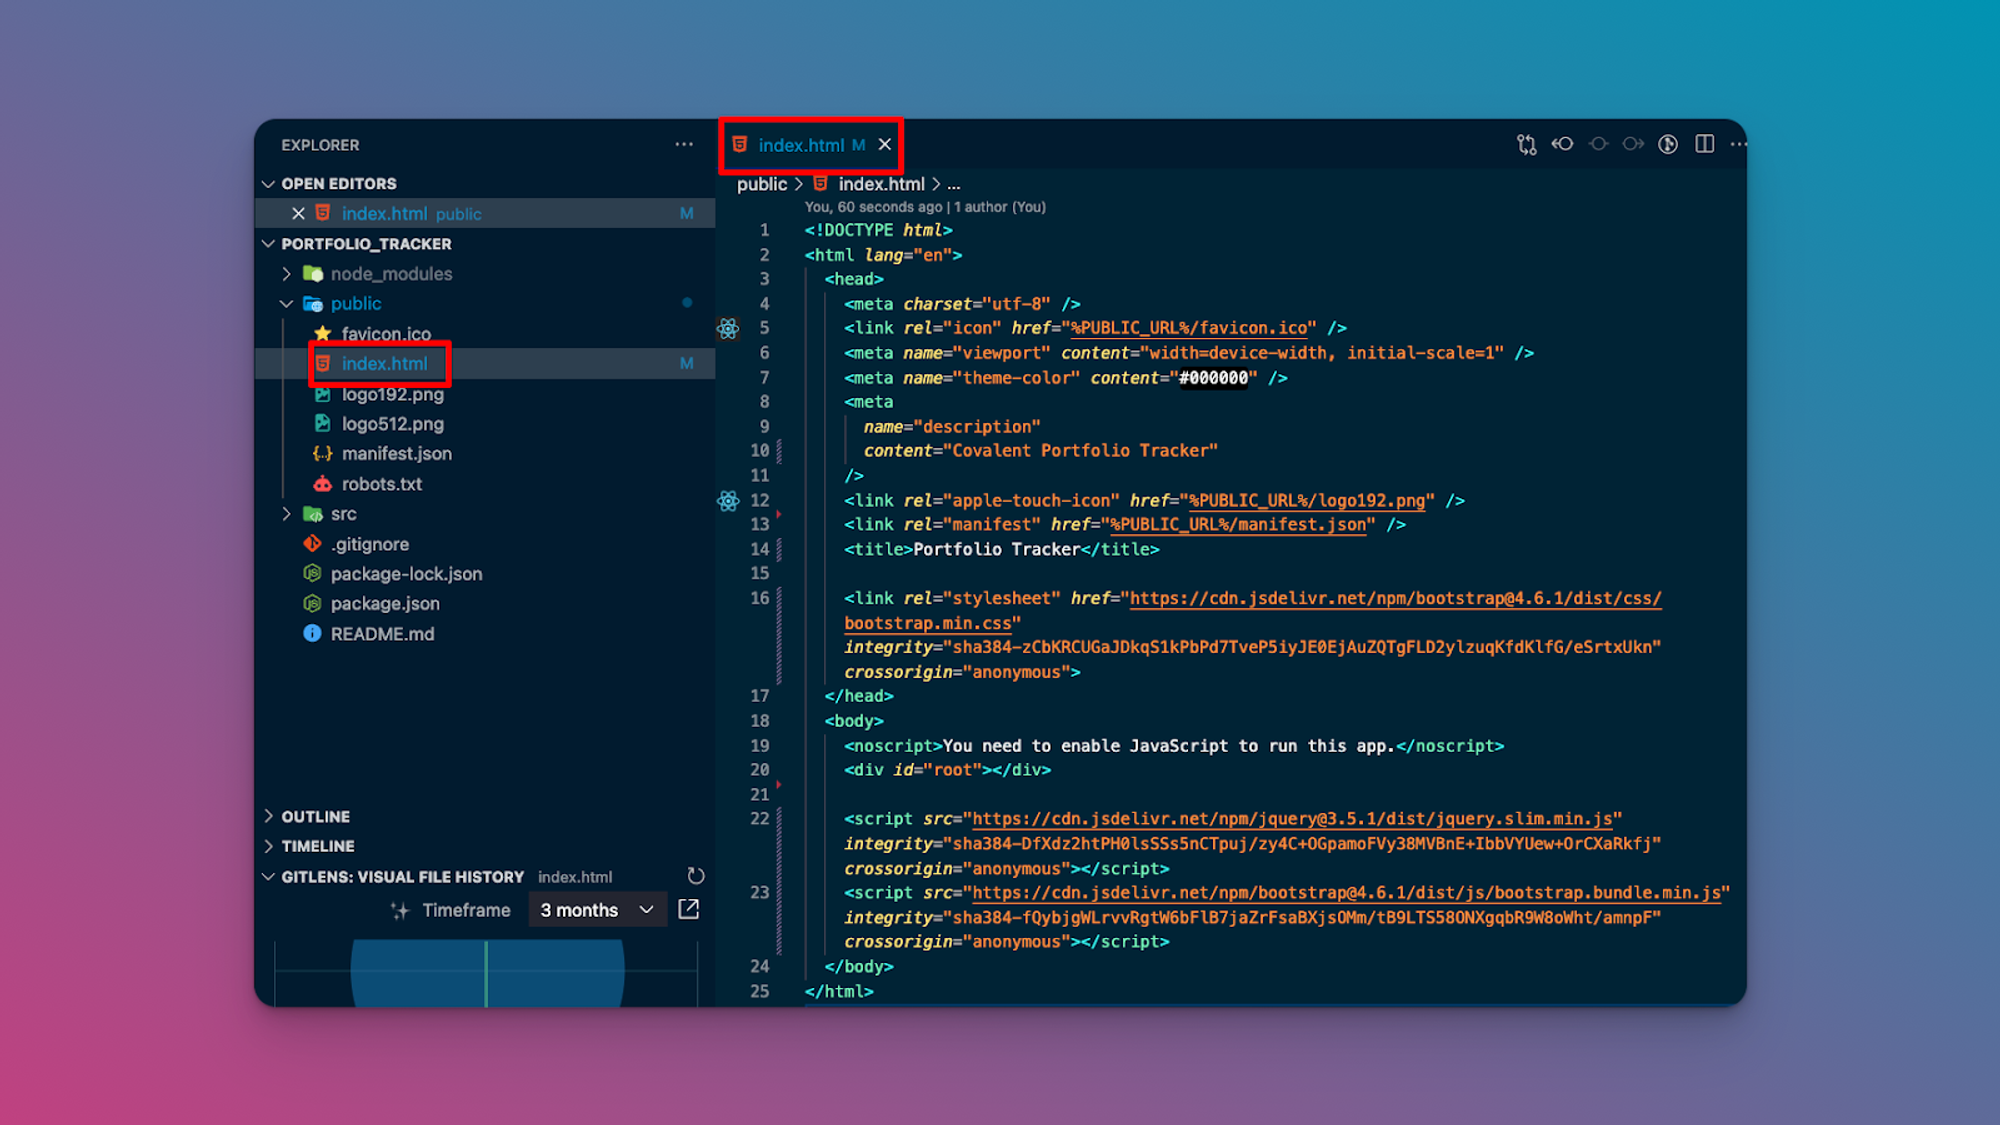Open the editor More Actions ellipsis menu
This screenshot has width=2000, height=1125.
1738,144
